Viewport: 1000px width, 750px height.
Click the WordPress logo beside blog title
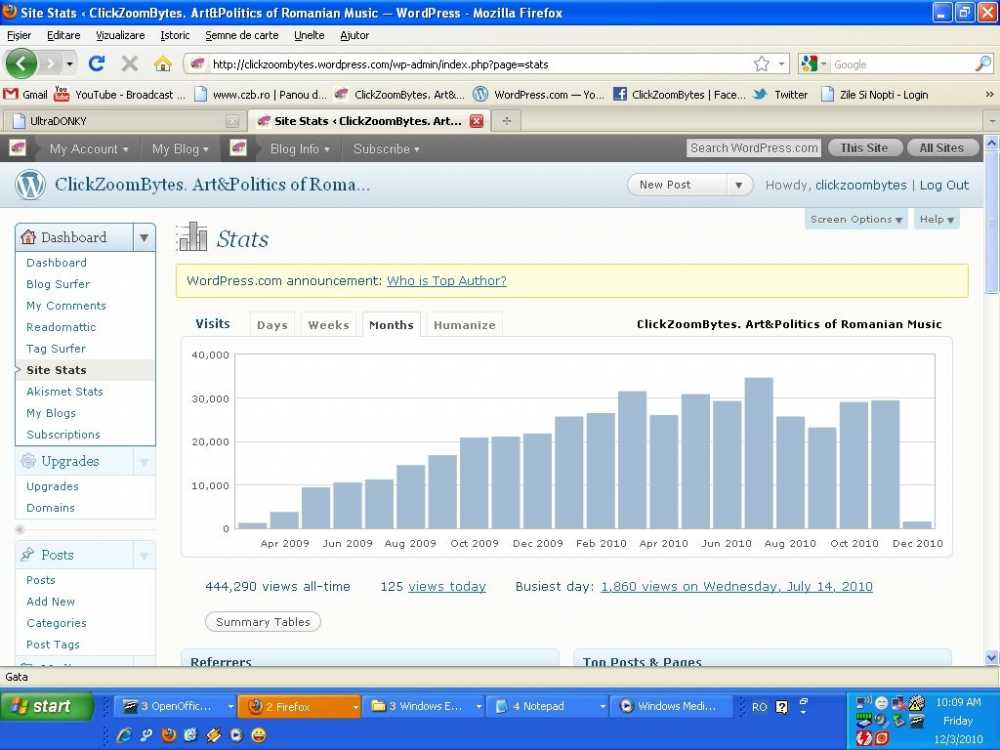click(x=30, y=185)
